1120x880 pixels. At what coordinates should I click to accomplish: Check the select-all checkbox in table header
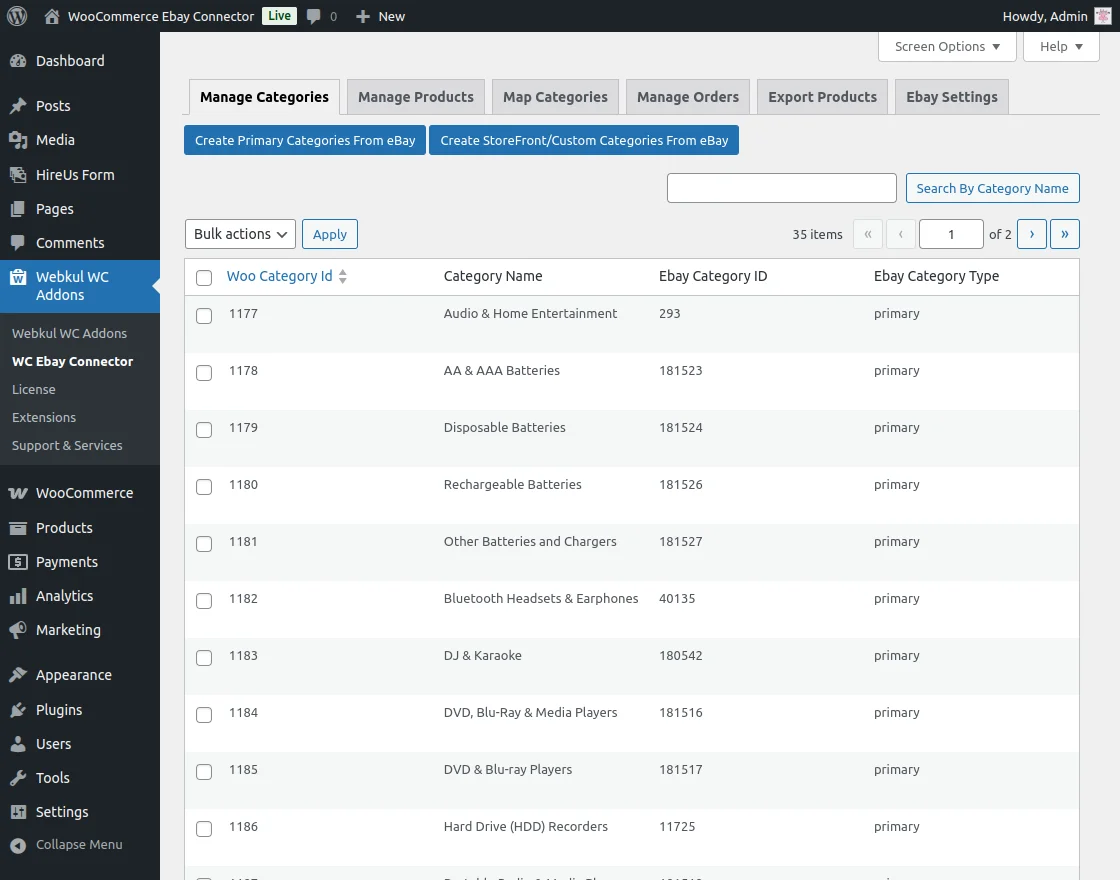pos(204,278)
